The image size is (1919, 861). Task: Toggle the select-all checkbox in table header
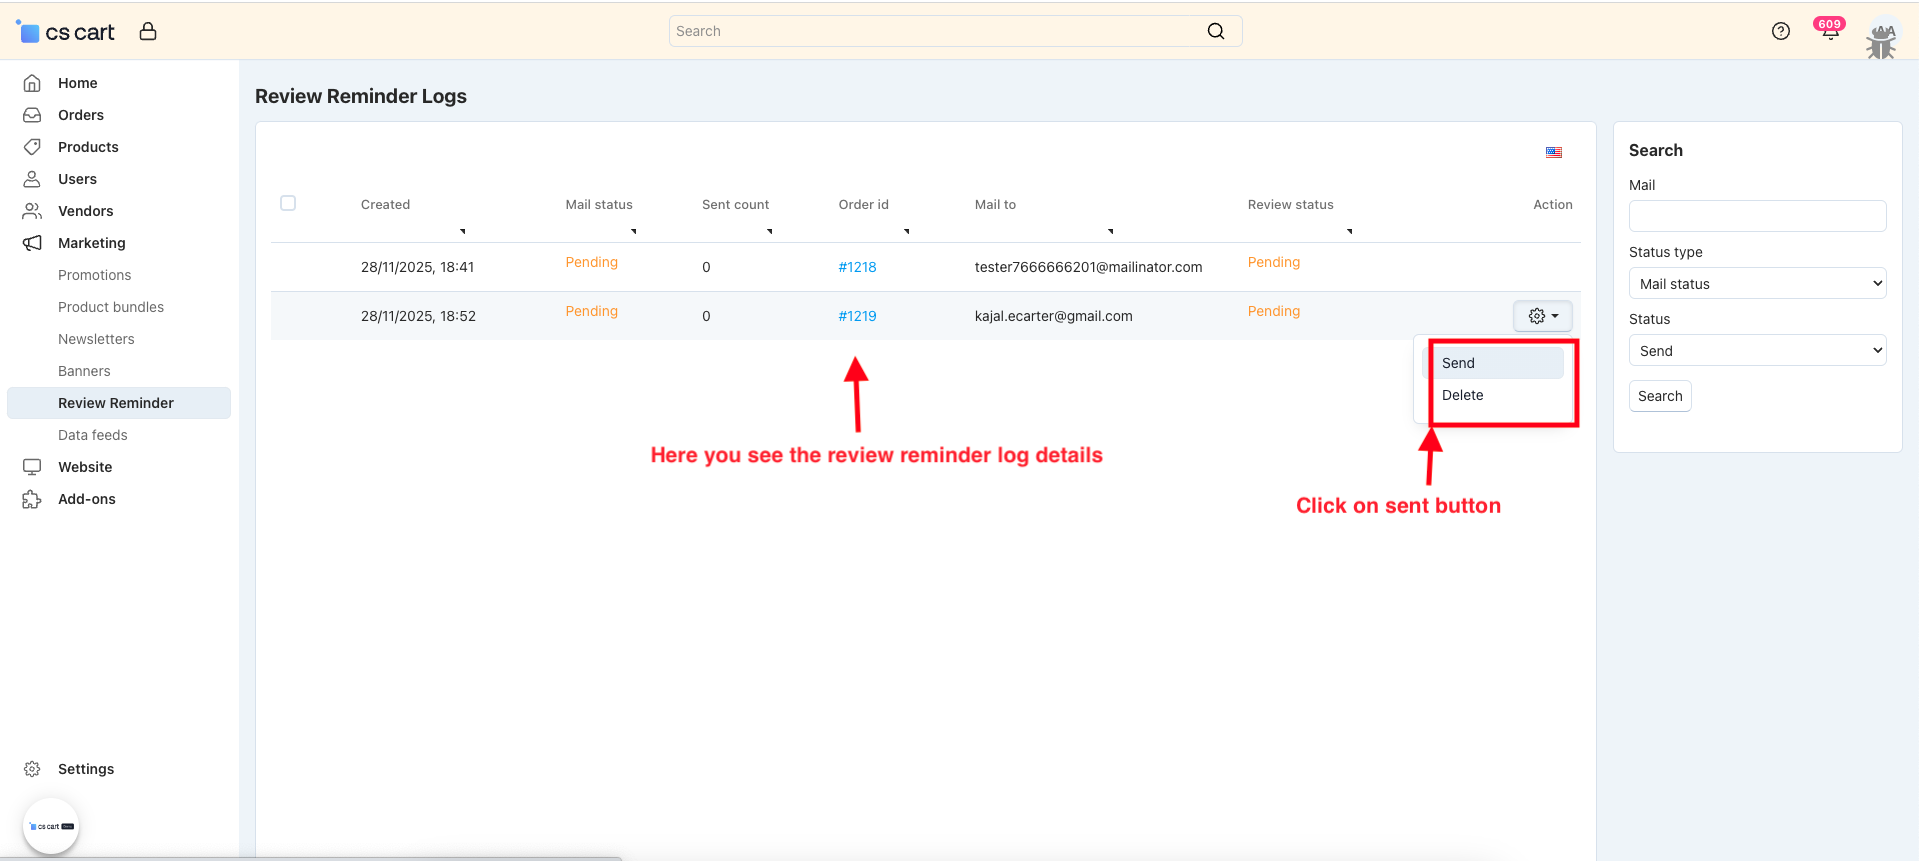[288, 203]
